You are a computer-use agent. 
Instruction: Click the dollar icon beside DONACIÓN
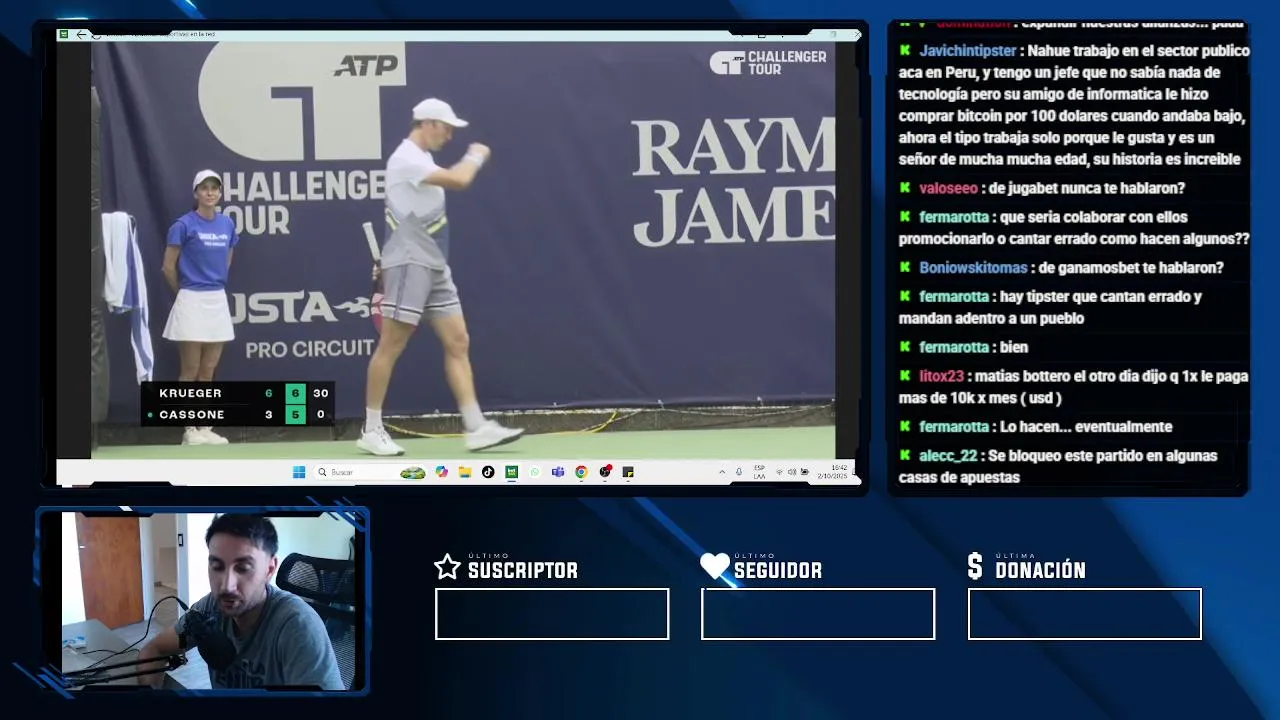tap(975, 567)
